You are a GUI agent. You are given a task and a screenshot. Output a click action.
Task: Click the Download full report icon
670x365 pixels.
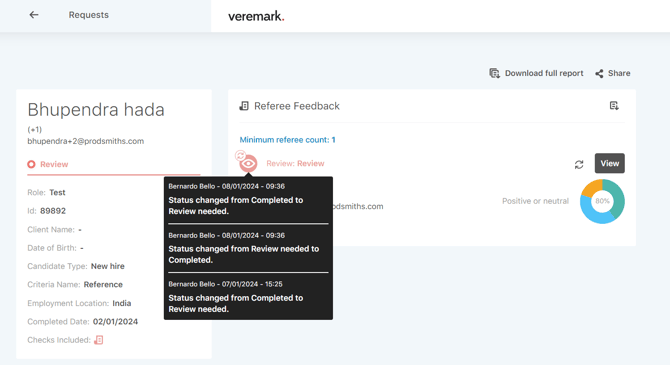click(494, 73)
